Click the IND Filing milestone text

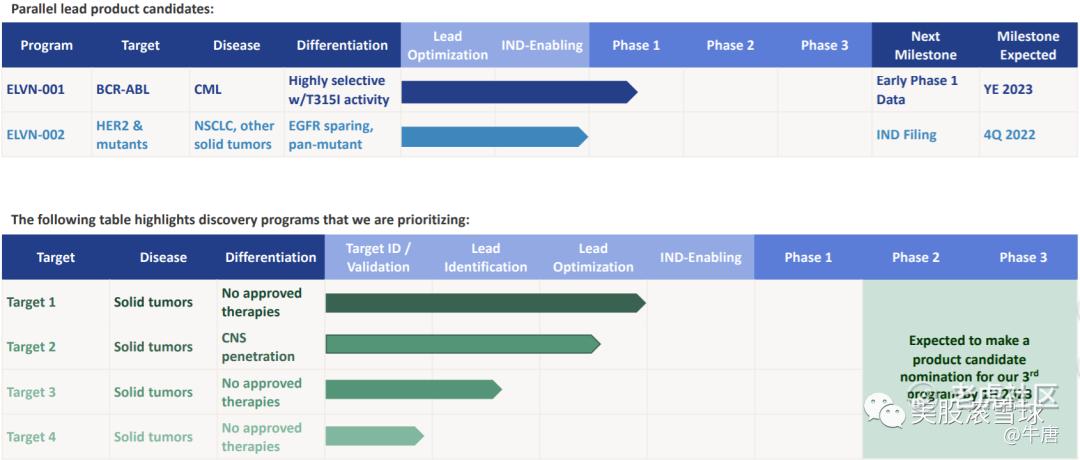point(906,135)
